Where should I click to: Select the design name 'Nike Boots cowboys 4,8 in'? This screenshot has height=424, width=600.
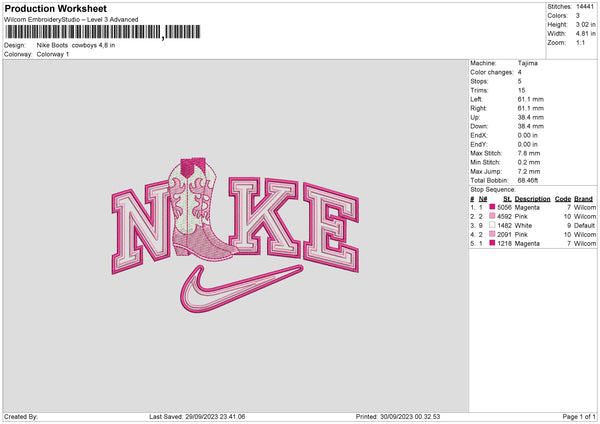click(x=76, y=45)
